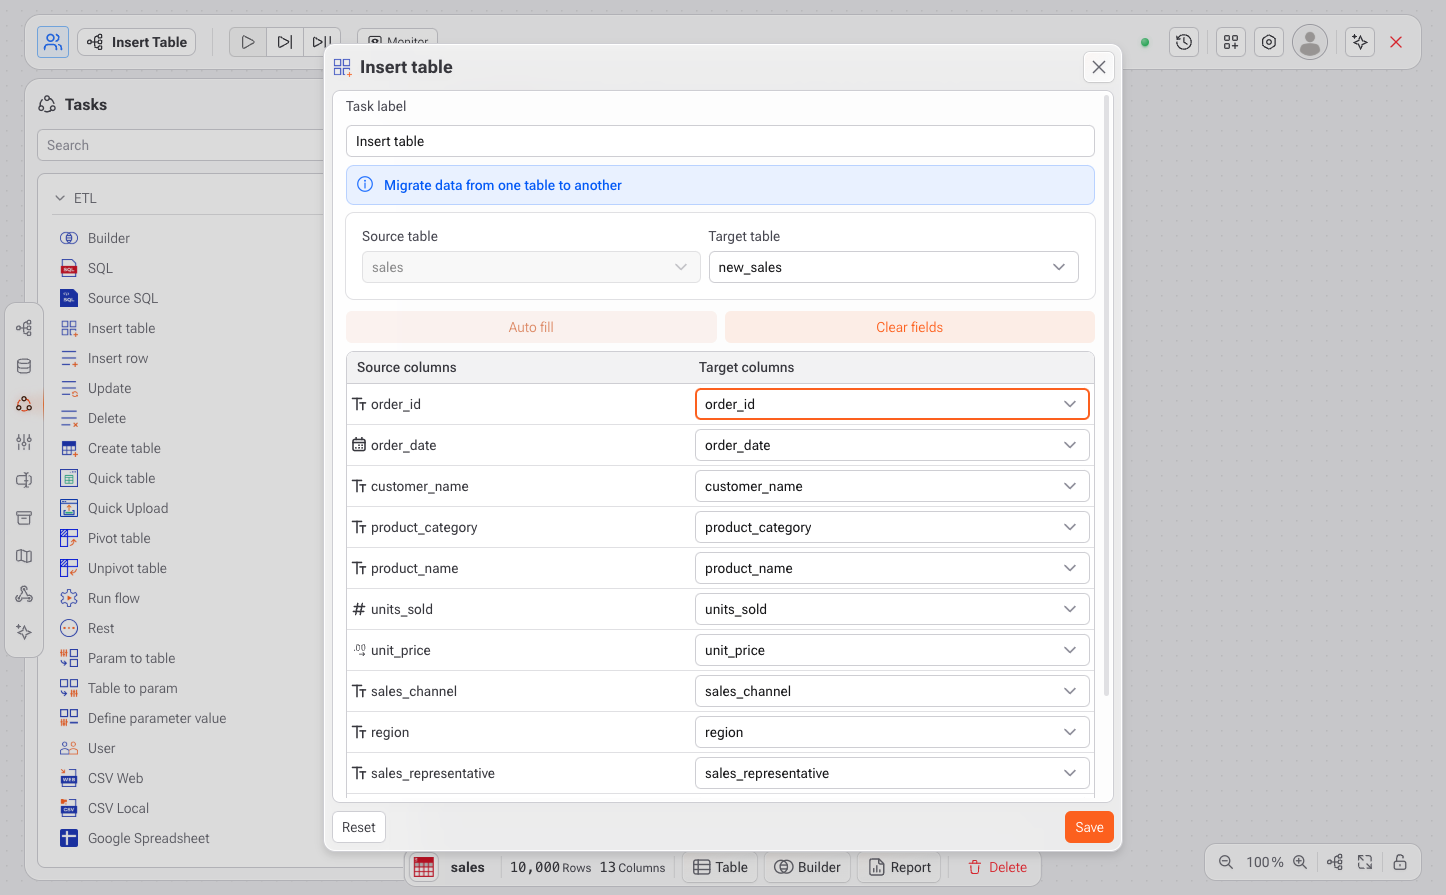Toggle the canvas lock icon

(x=1400, y=862)
